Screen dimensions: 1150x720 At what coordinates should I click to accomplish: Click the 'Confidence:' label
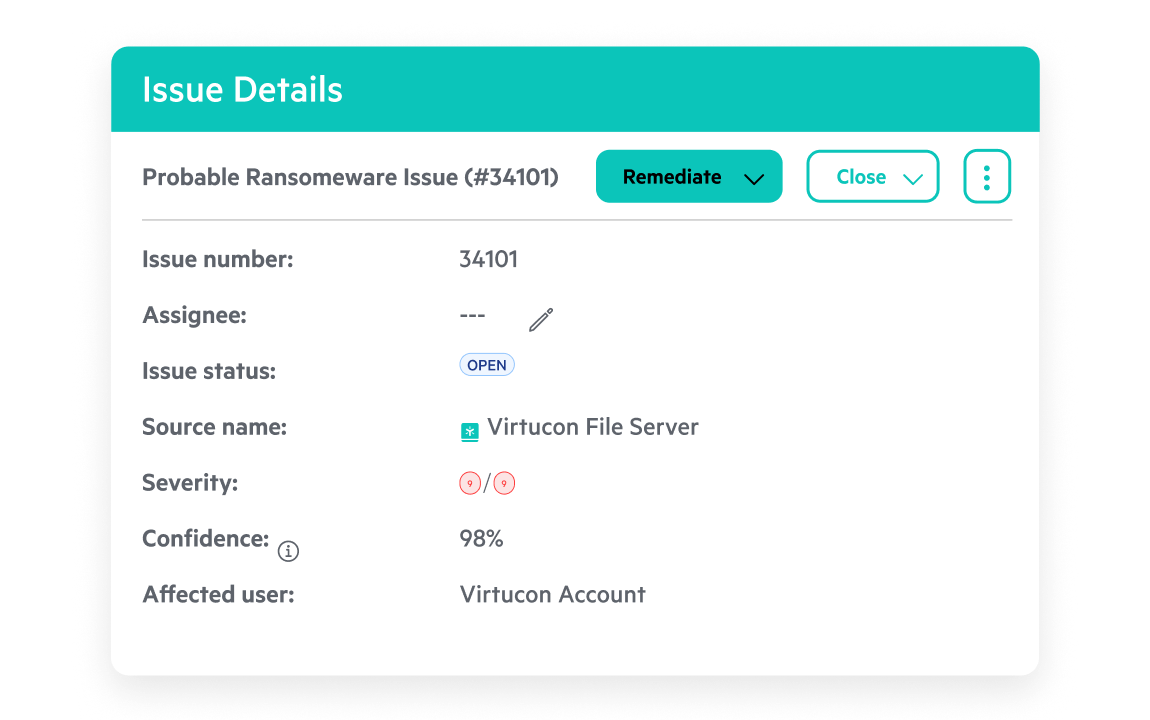pos(205,539)
